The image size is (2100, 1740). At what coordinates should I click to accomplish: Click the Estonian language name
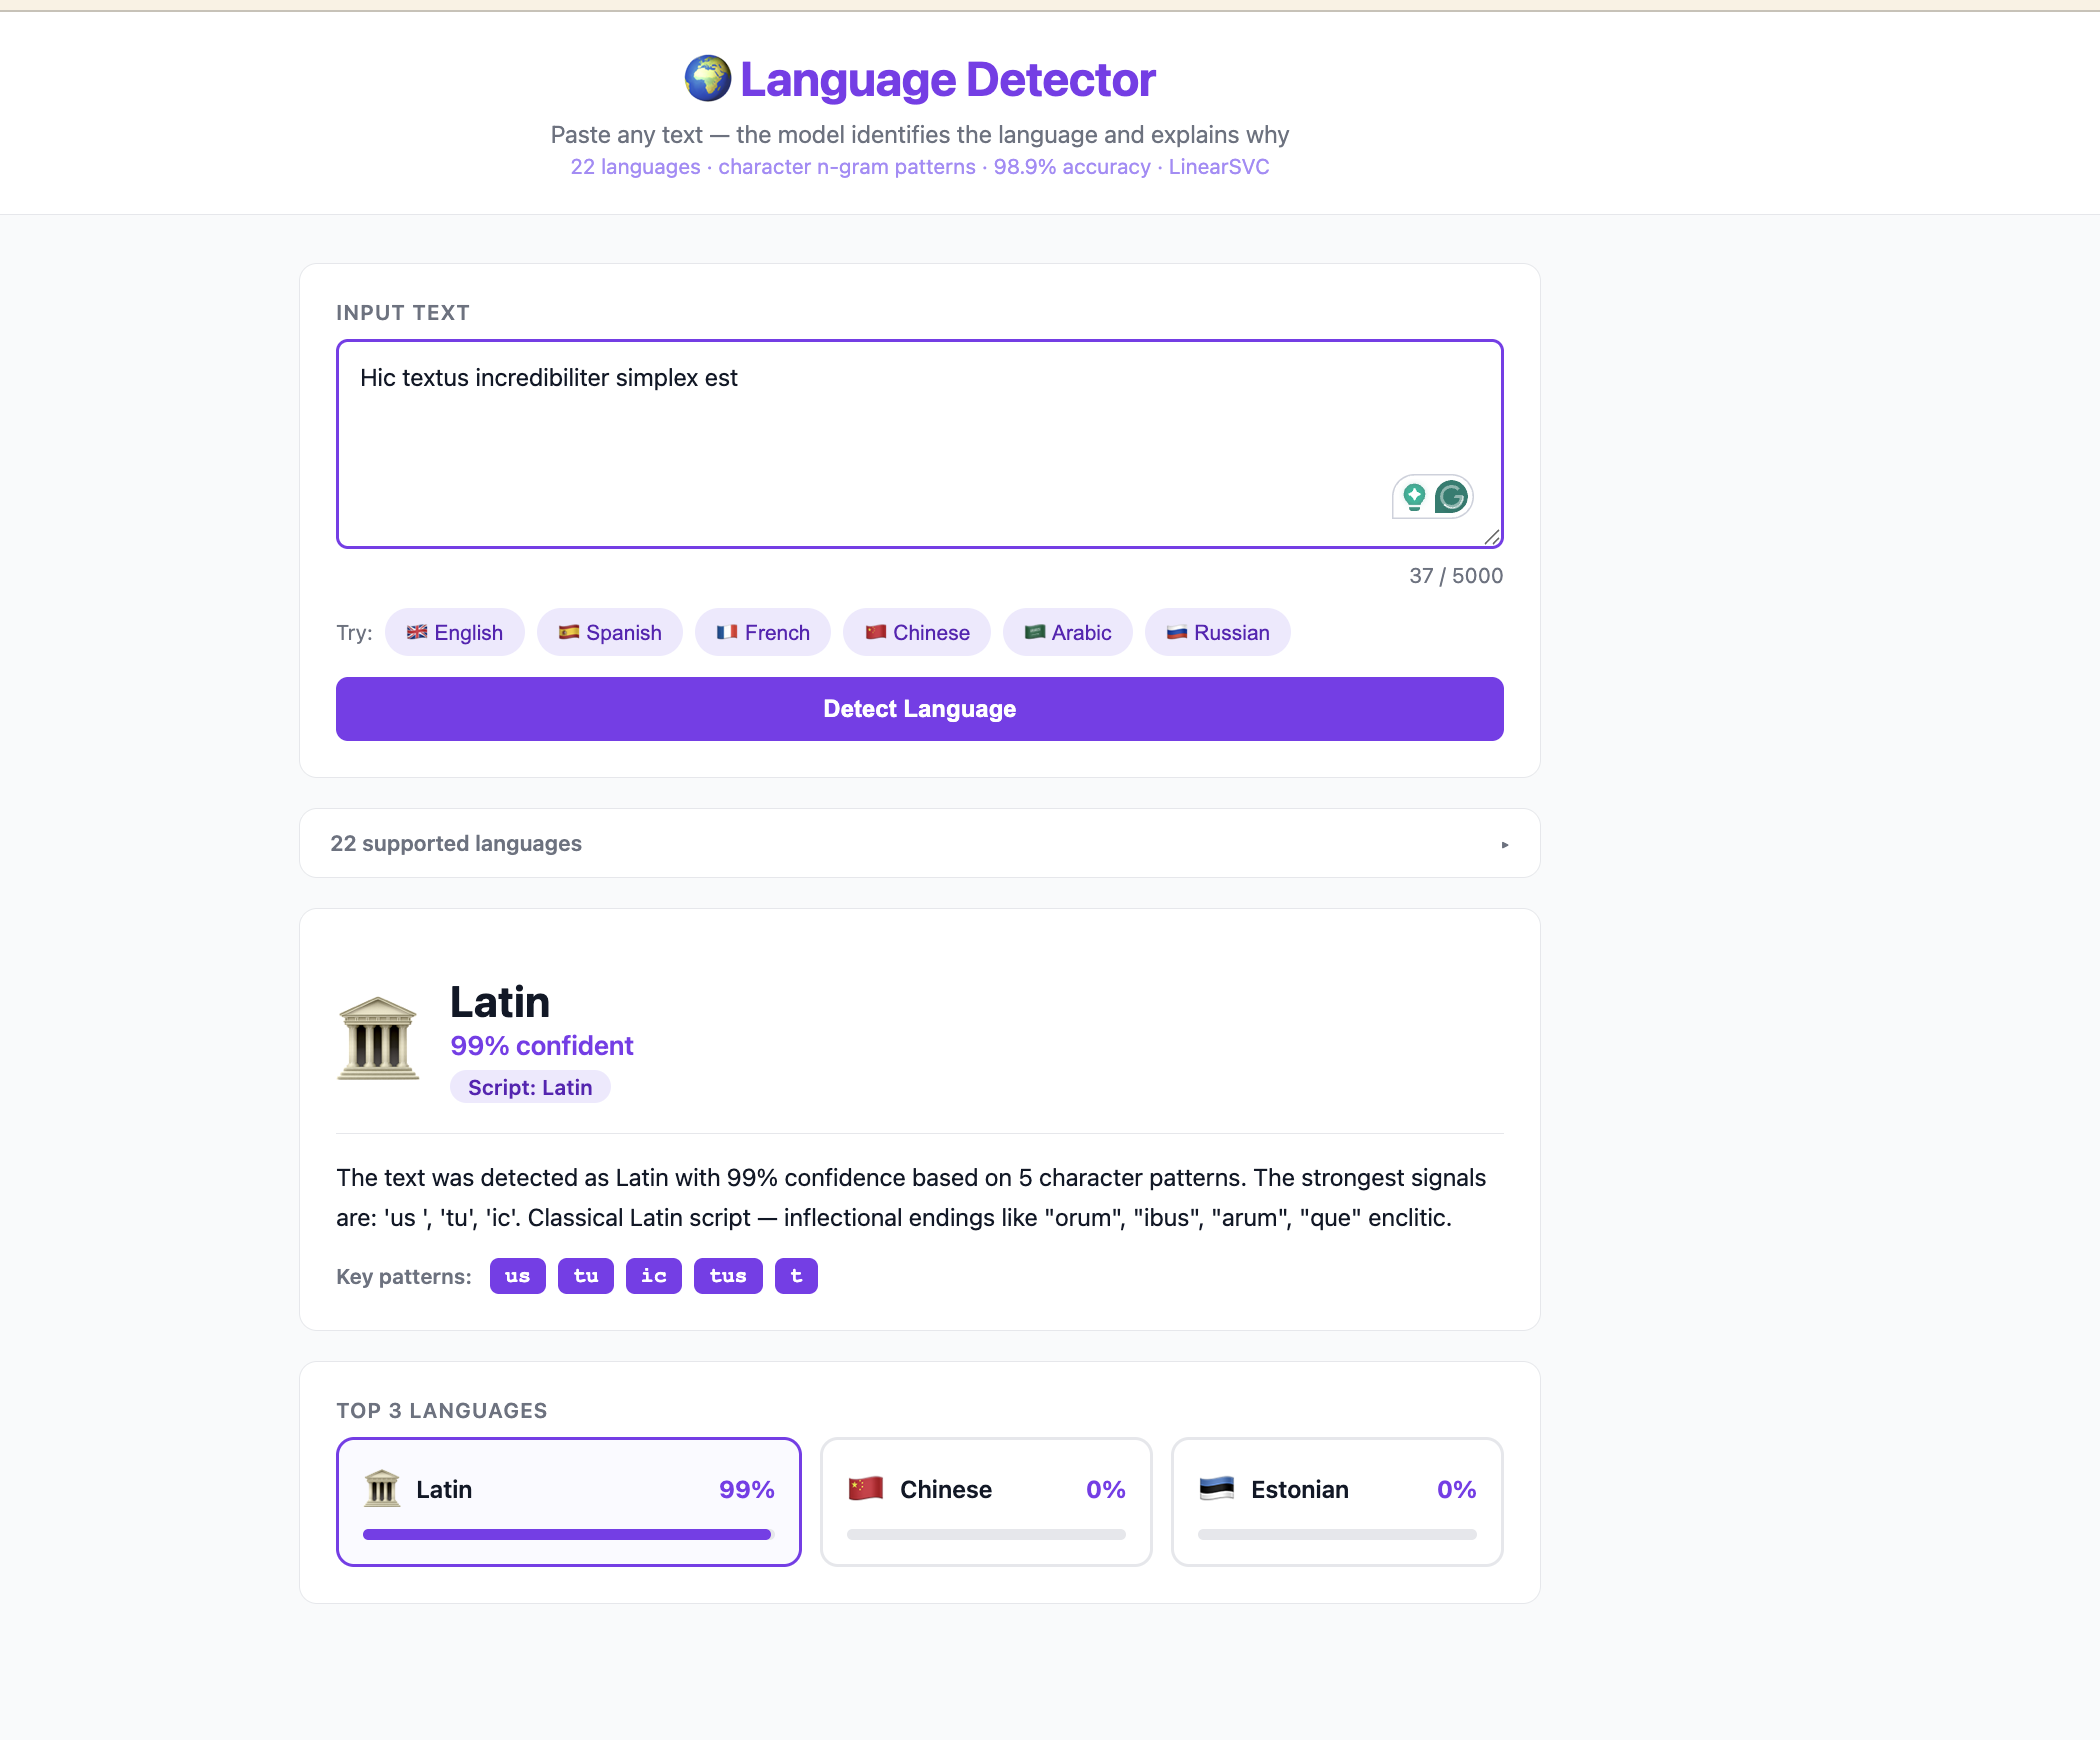point(1300,1489)
